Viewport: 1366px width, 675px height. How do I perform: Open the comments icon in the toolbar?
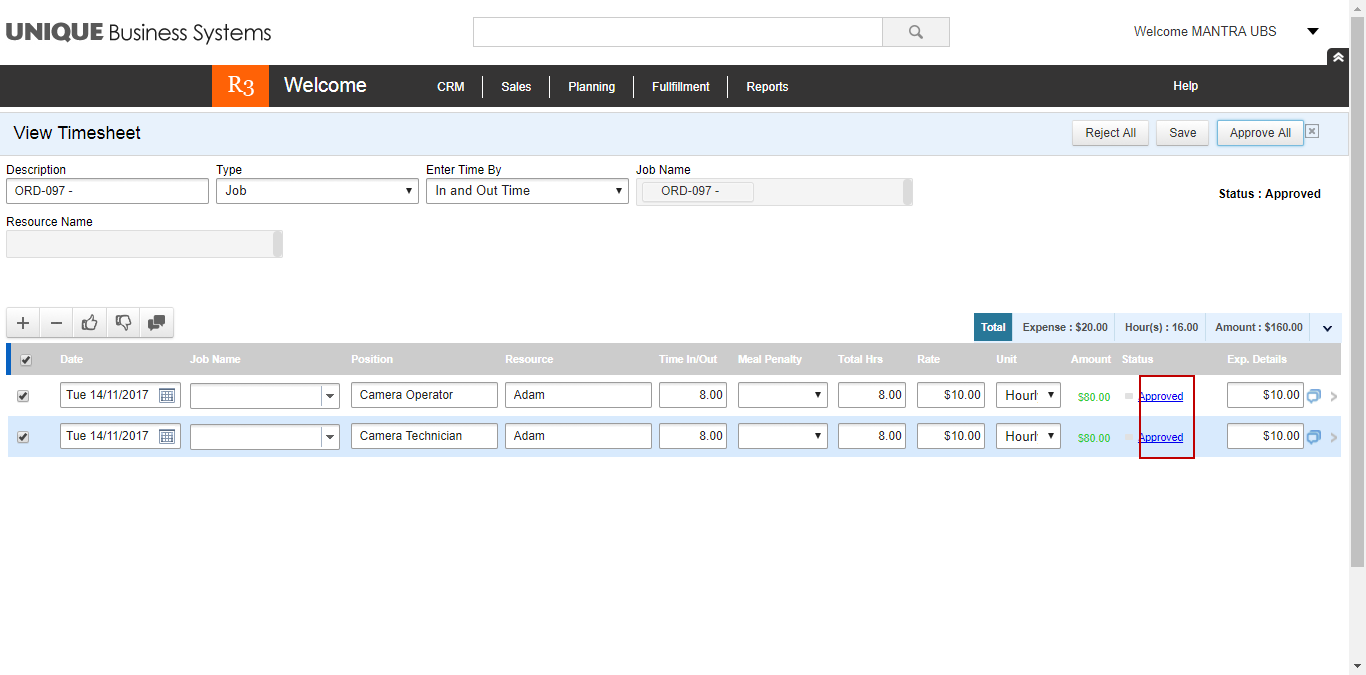pyautogui.click(x=155, y=322)
